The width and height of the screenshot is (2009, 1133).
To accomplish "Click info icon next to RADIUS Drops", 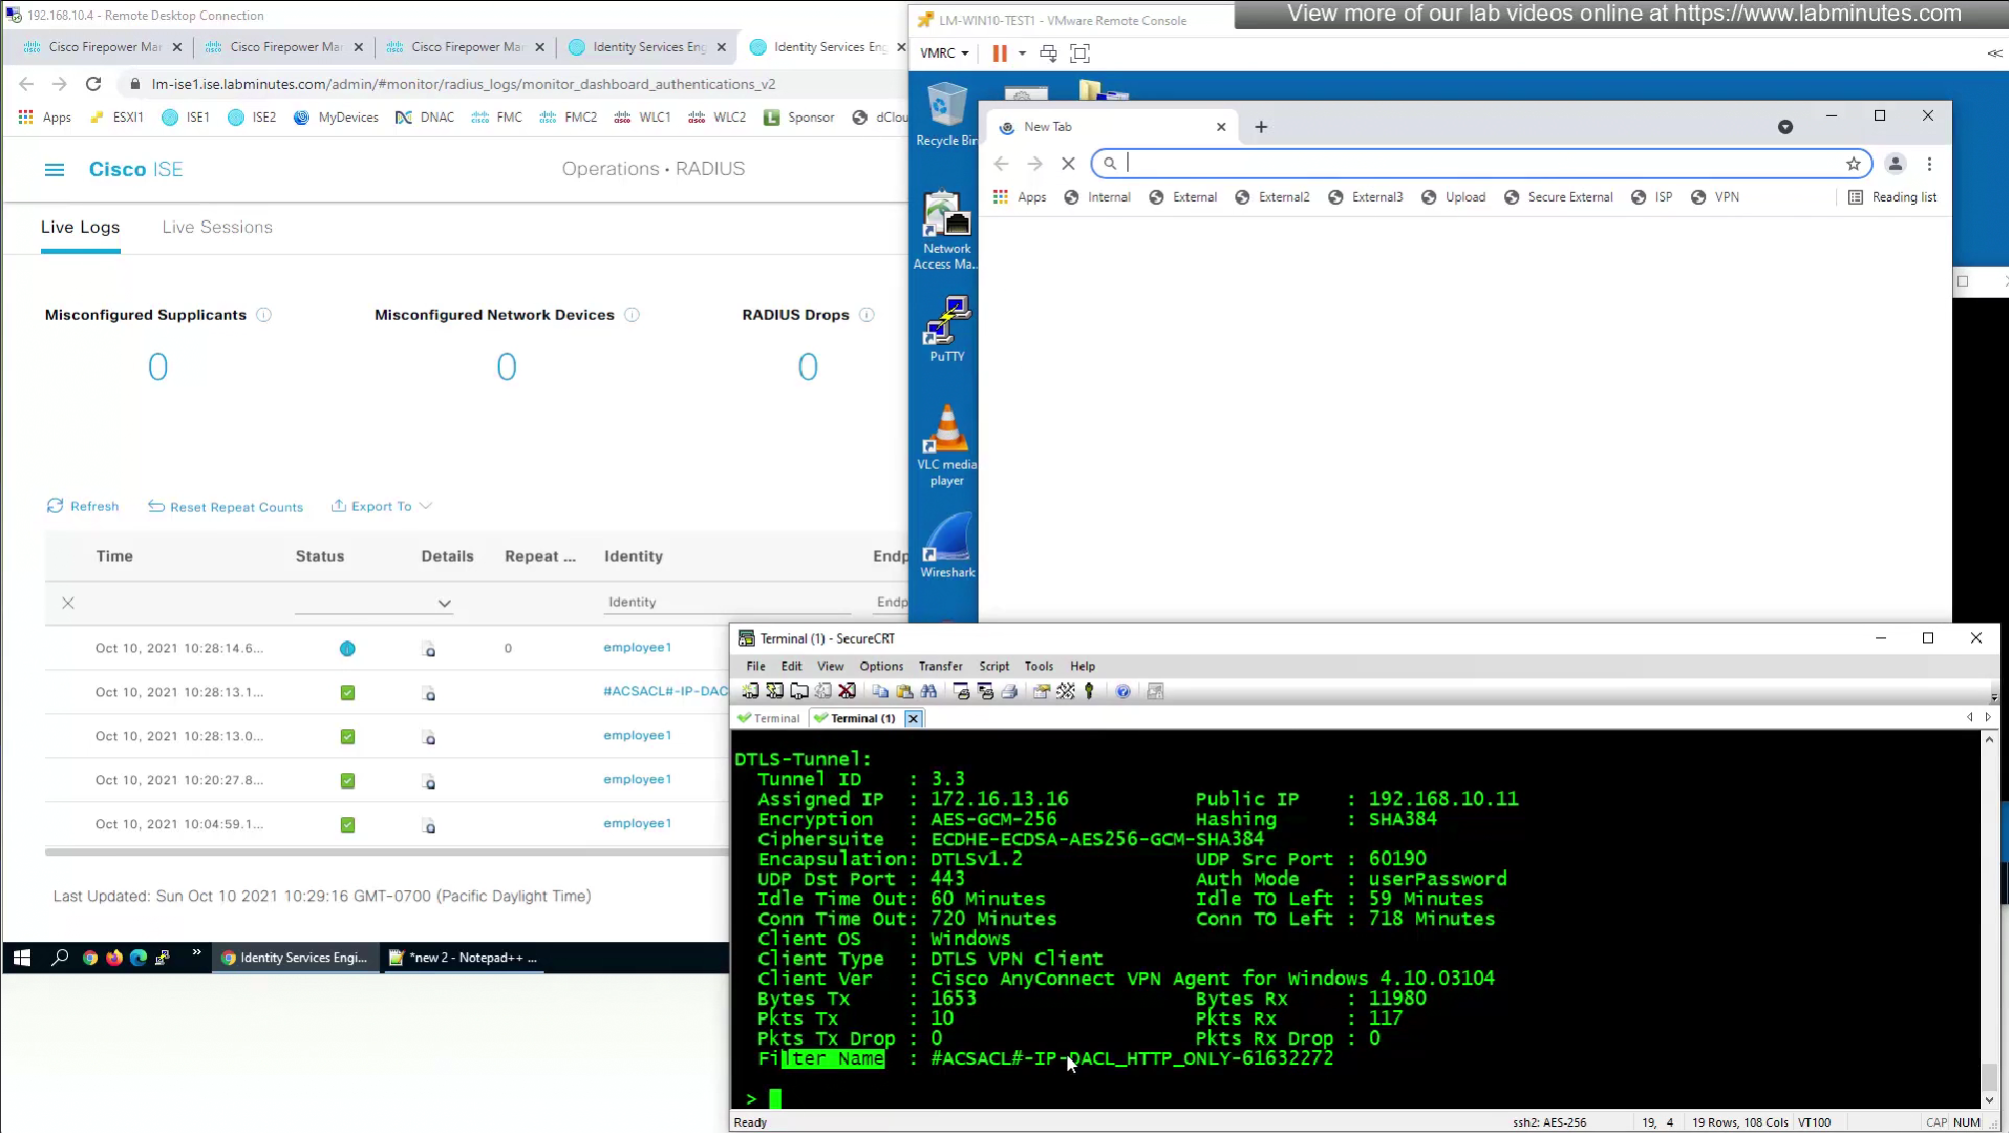I will click(x=866, y=315).
